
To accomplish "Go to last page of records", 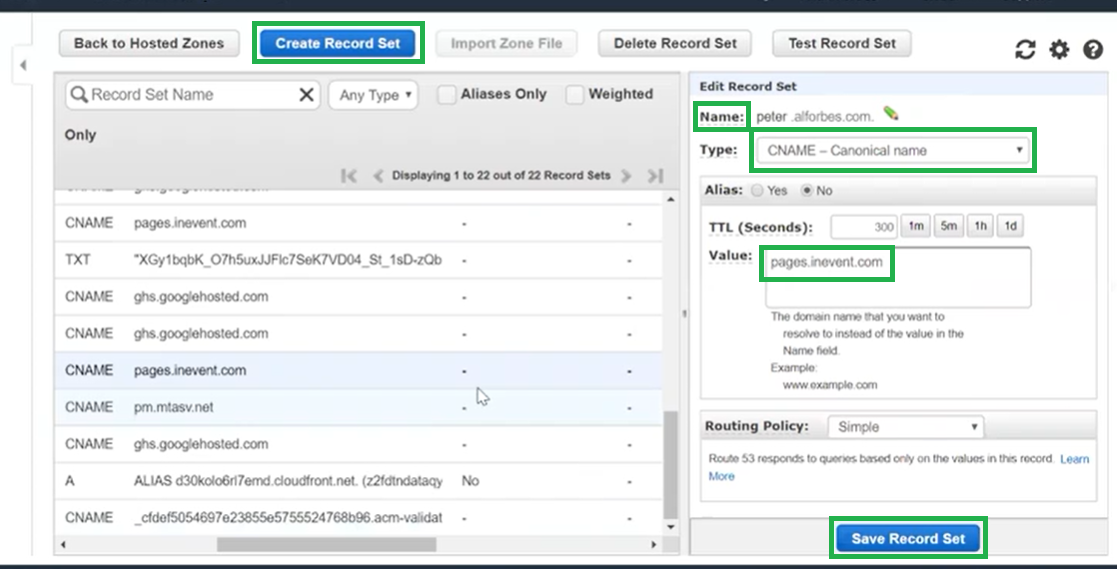I will (655, 176).
